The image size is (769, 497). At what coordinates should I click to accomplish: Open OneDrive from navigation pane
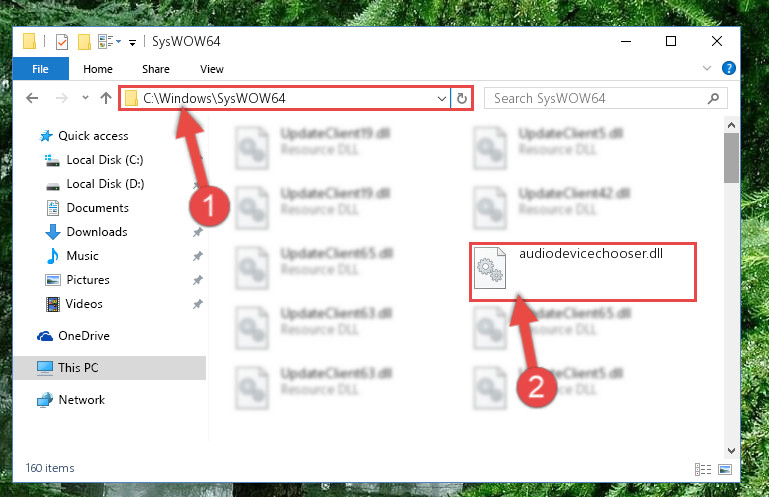tap(84, 336)
